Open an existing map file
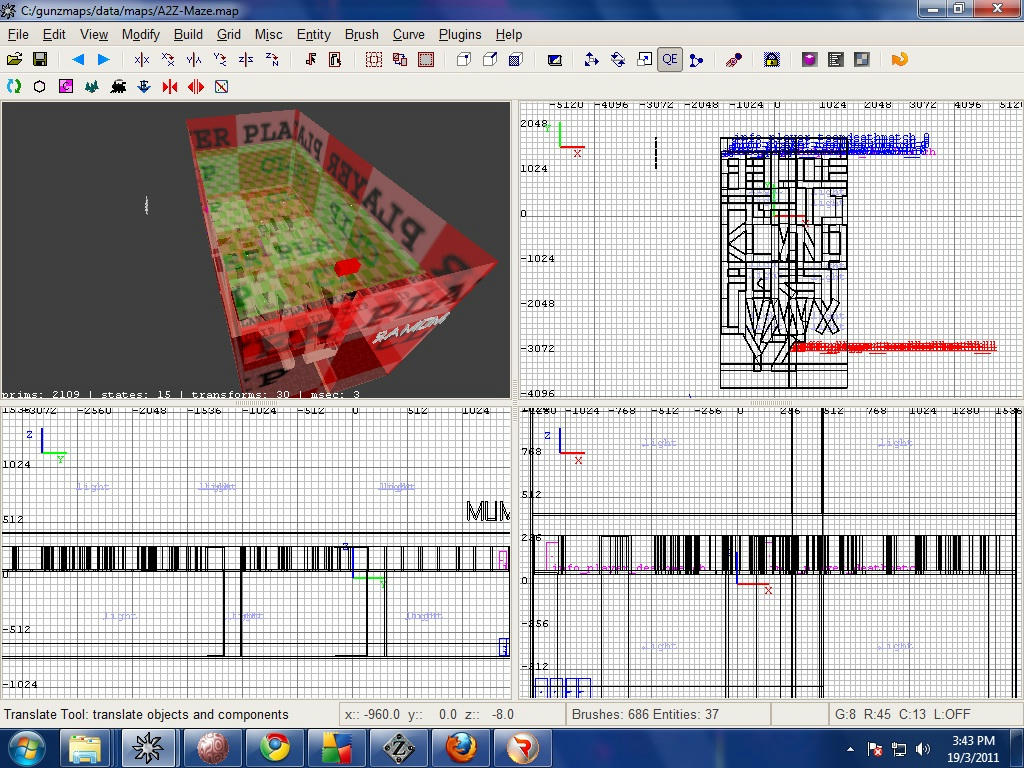Screen dimensions: 1024x768 pos(14,59)
